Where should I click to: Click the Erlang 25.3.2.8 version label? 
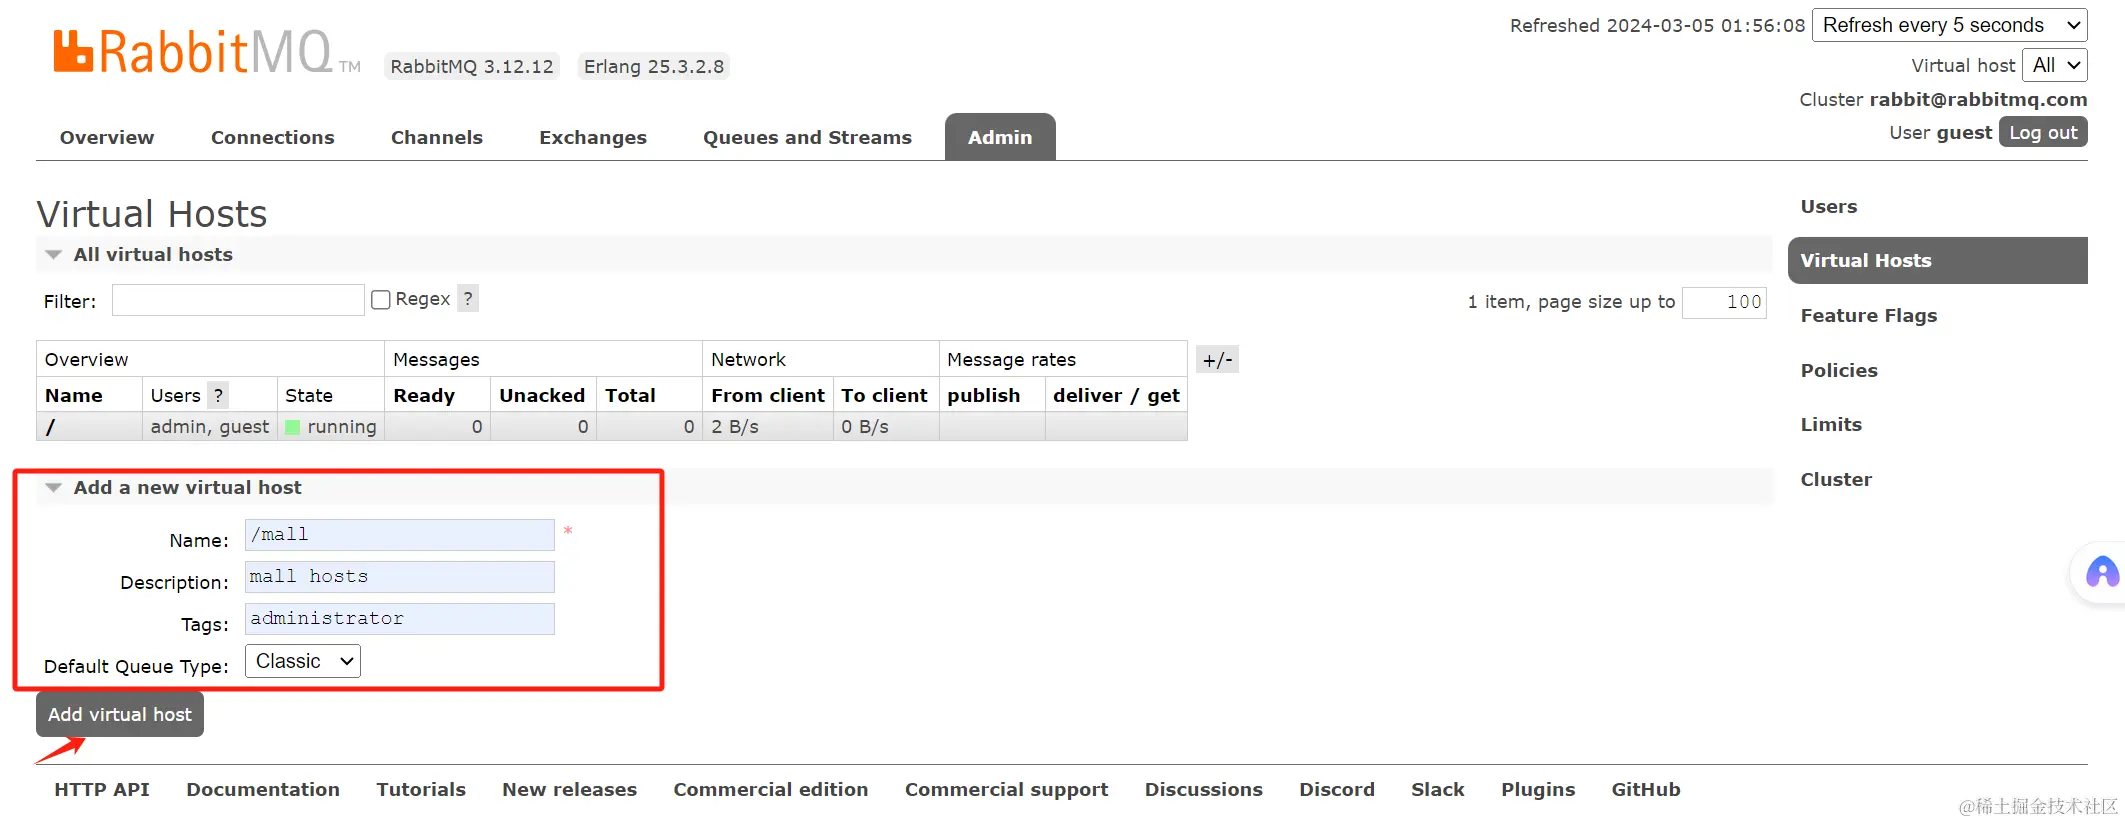click(x=654, y=66)
